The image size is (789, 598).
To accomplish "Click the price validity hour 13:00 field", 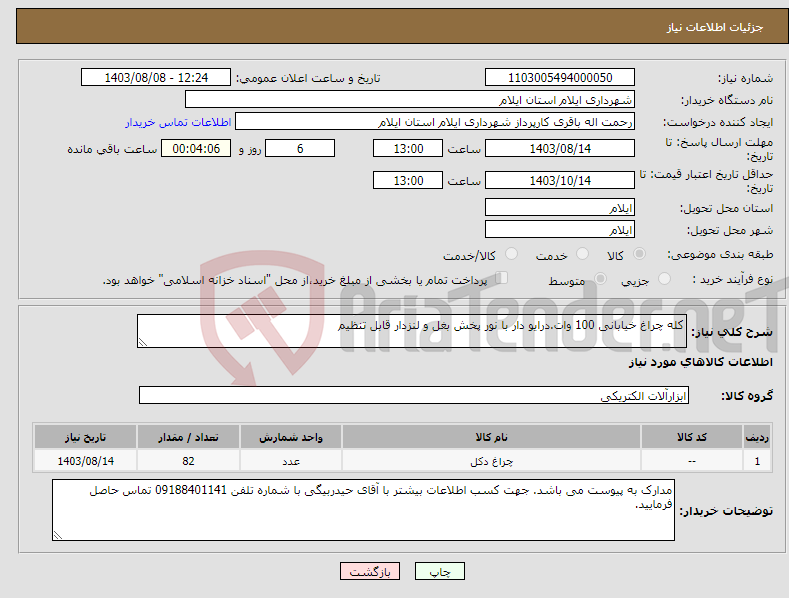I will tap(408, 180).
